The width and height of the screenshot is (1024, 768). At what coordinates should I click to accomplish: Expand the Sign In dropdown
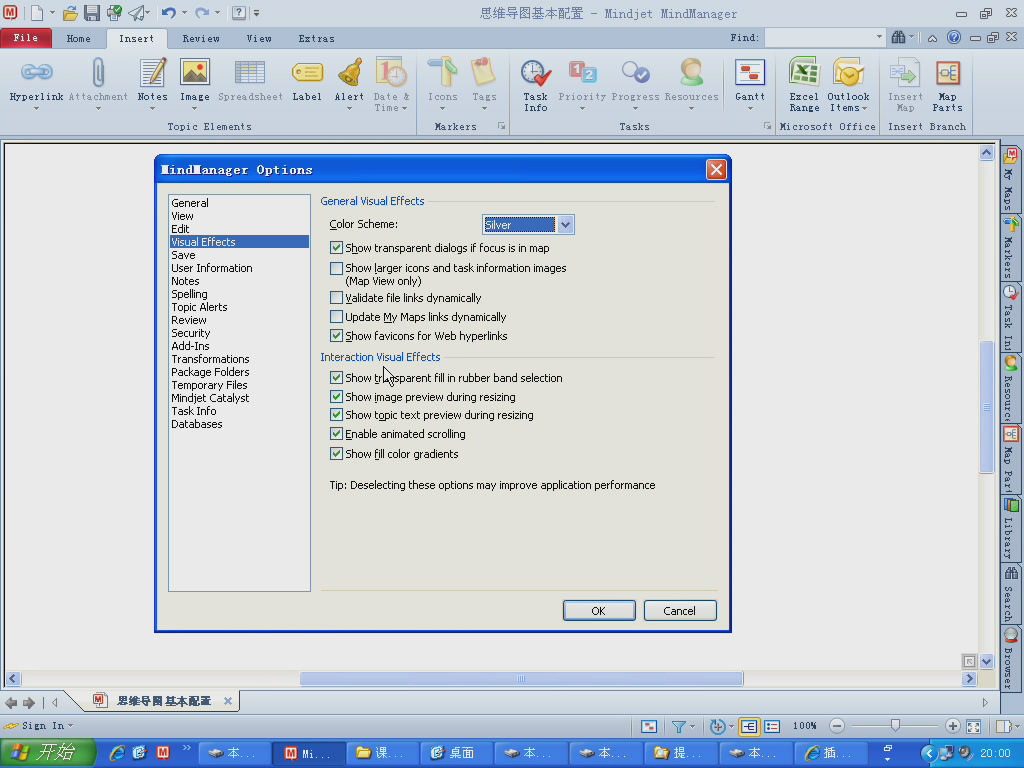(70, 726)
